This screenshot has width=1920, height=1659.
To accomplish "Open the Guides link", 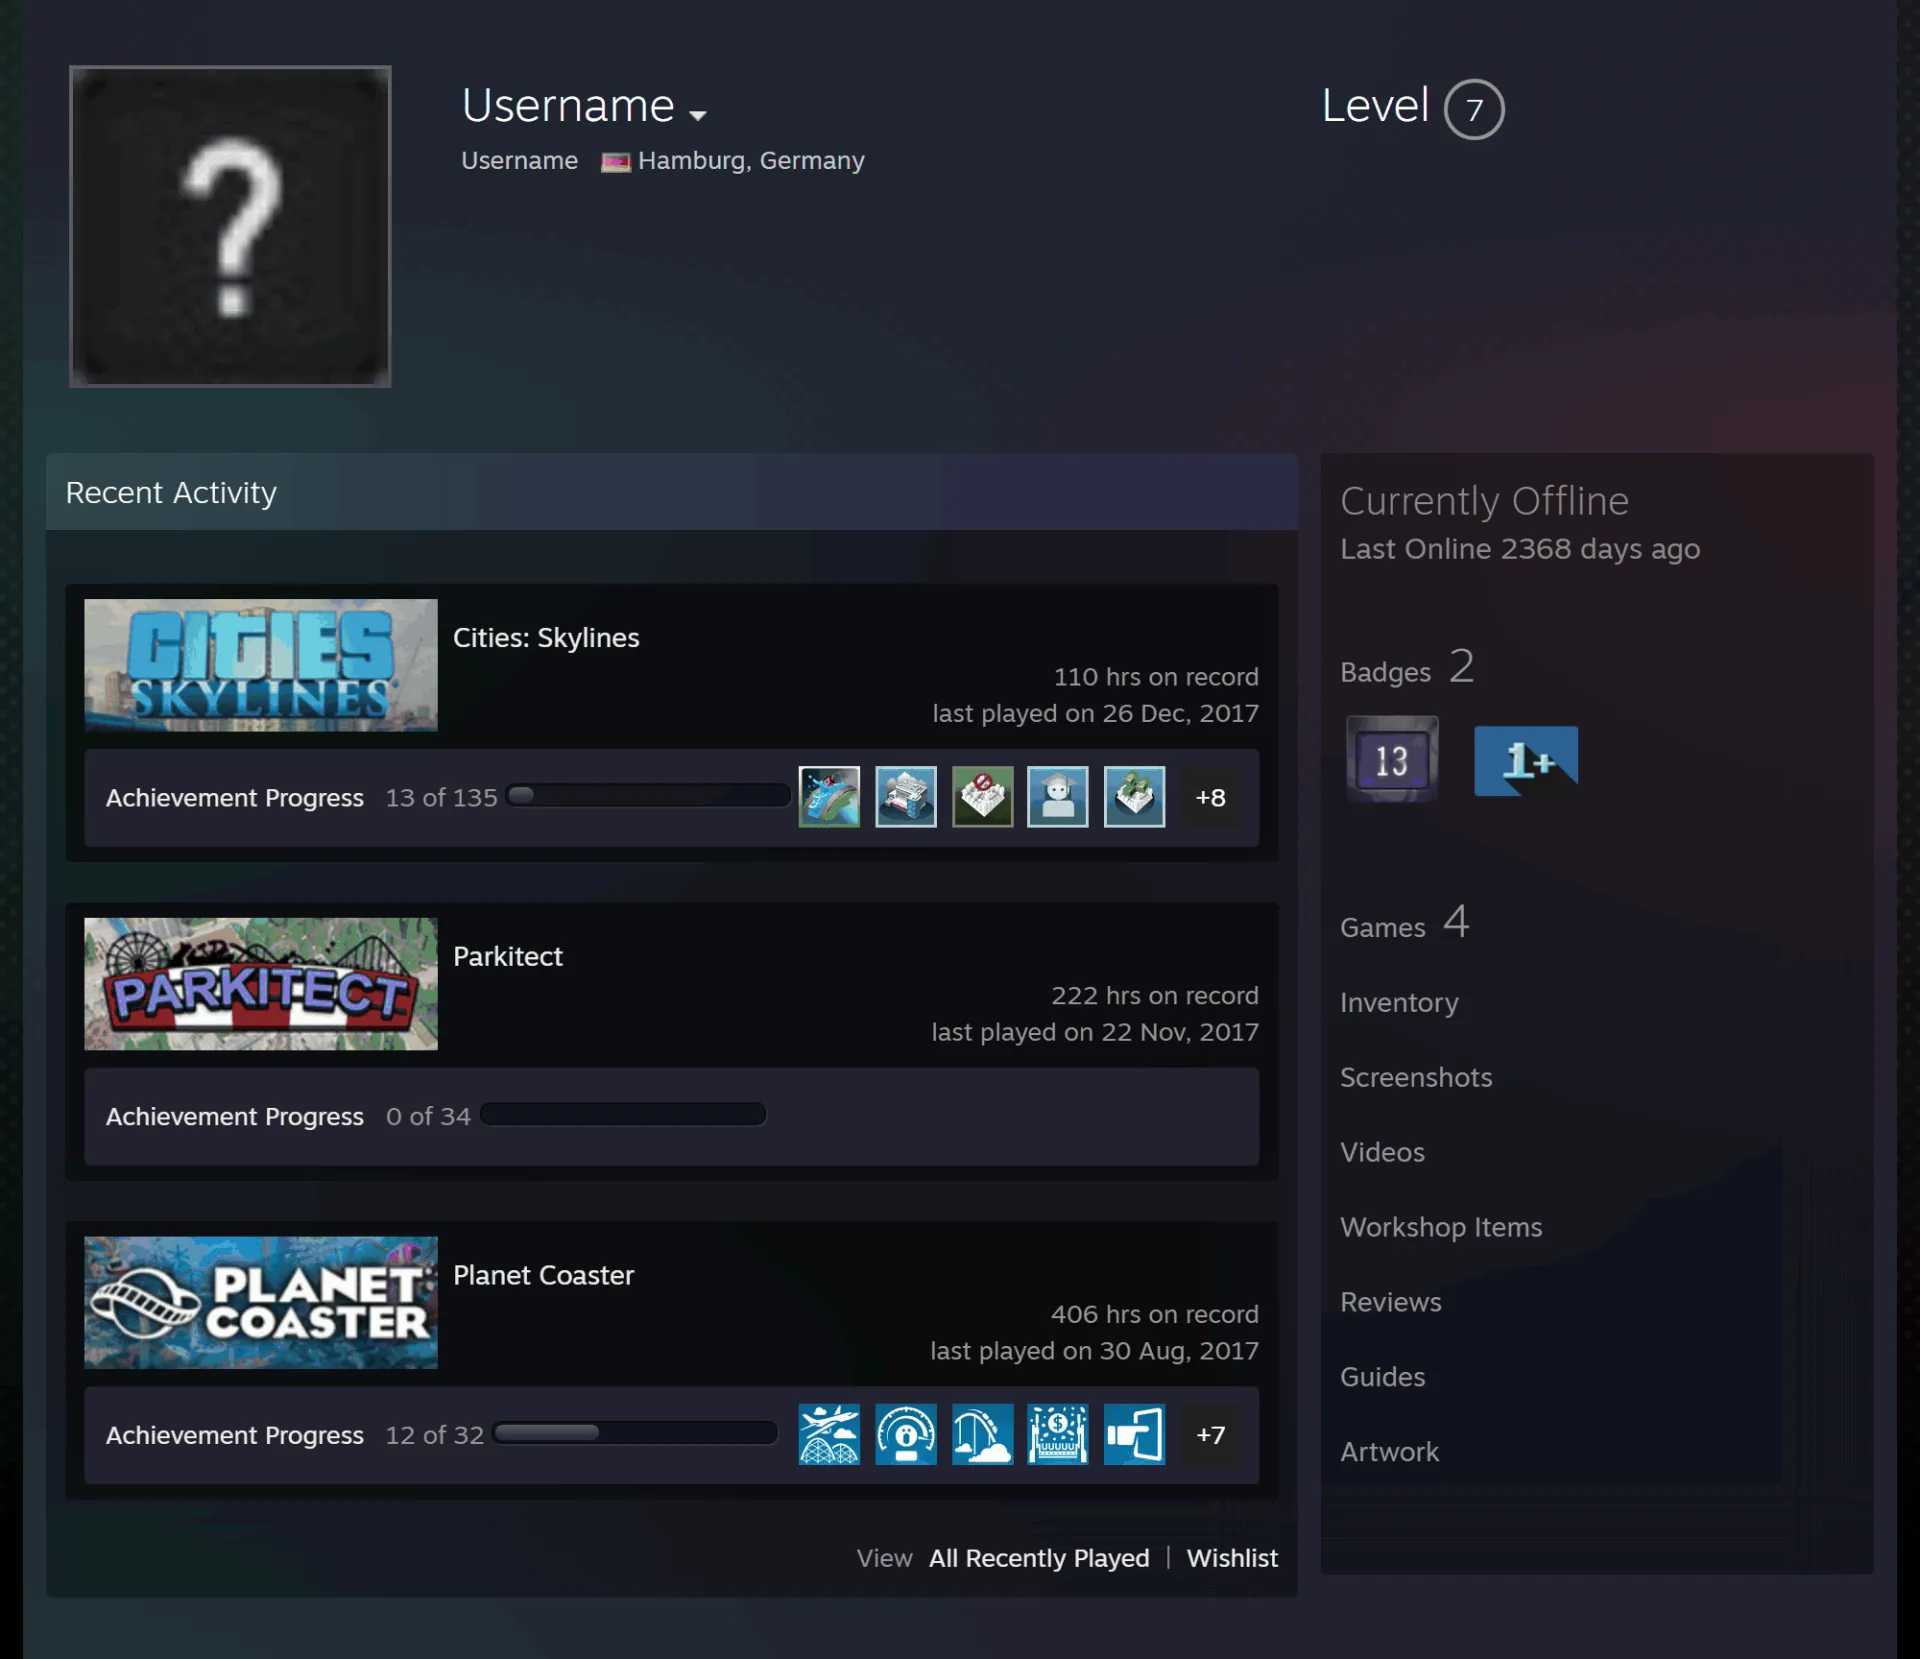I will click(1382, 1377).
